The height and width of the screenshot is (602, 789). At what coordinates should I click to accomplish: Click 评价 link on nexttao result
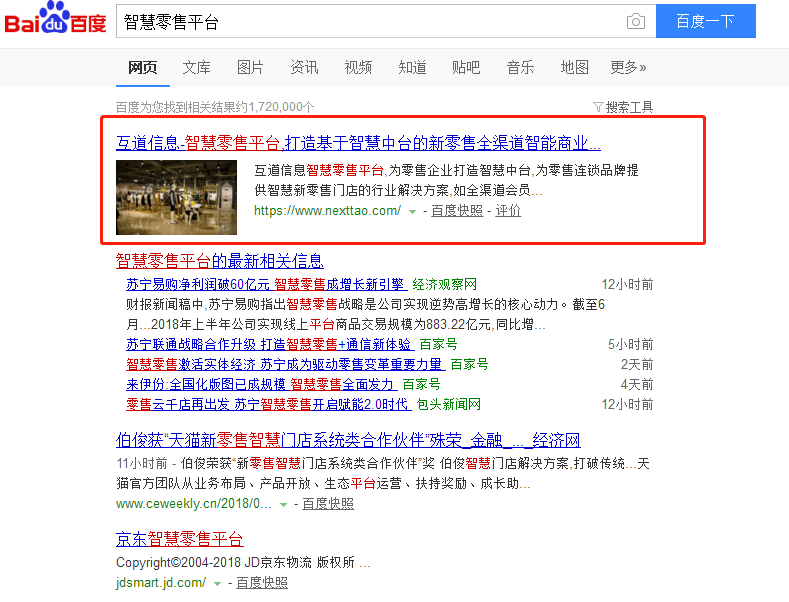coord(508,210)
